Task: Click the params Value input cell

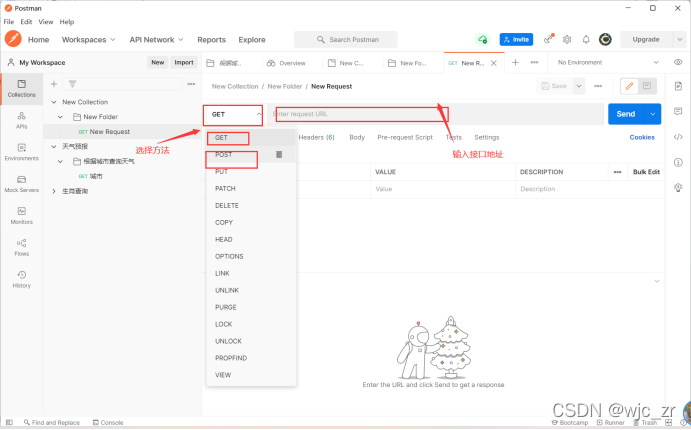Action: [x=442, y=189]
